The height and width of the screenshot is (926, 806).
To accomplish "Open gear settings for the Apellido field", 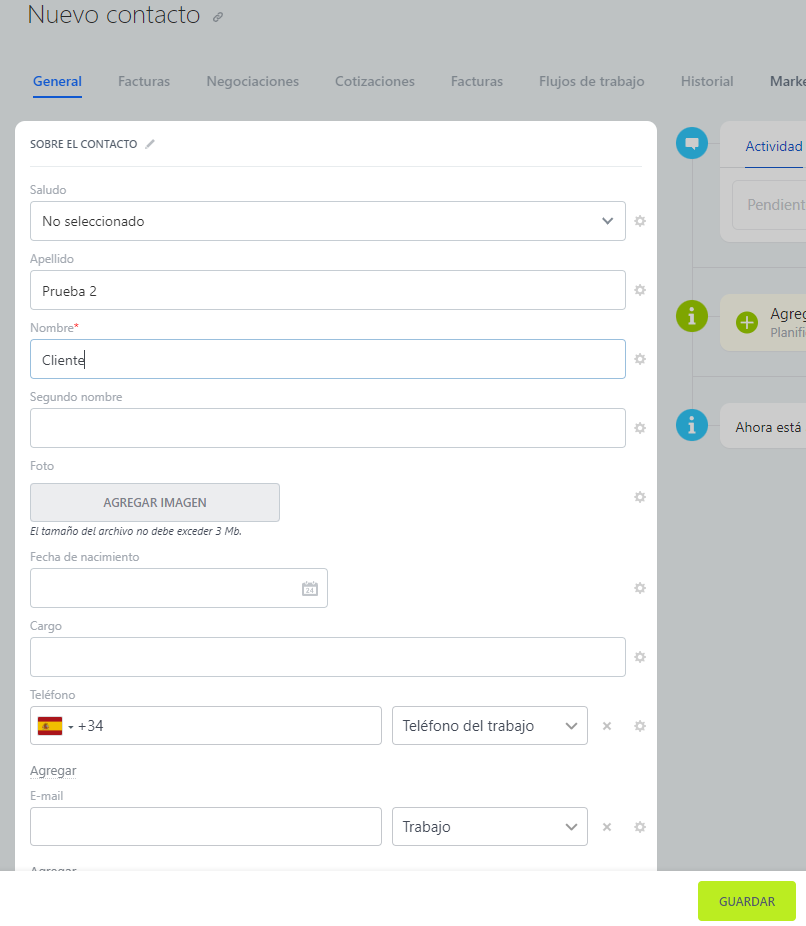I will [640, 290].
